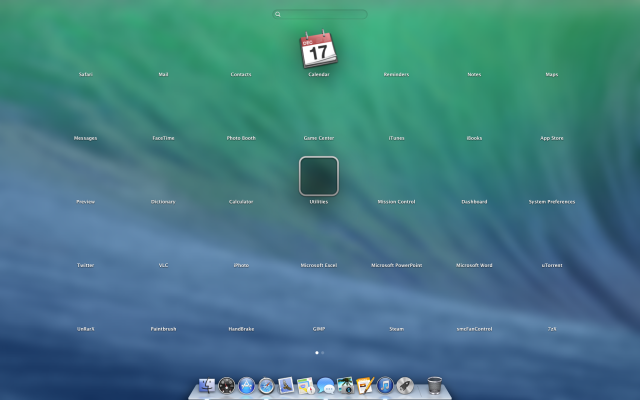640x400 pixels.
Task: Select the Calculator app label
Action: (x=241, y=202)
